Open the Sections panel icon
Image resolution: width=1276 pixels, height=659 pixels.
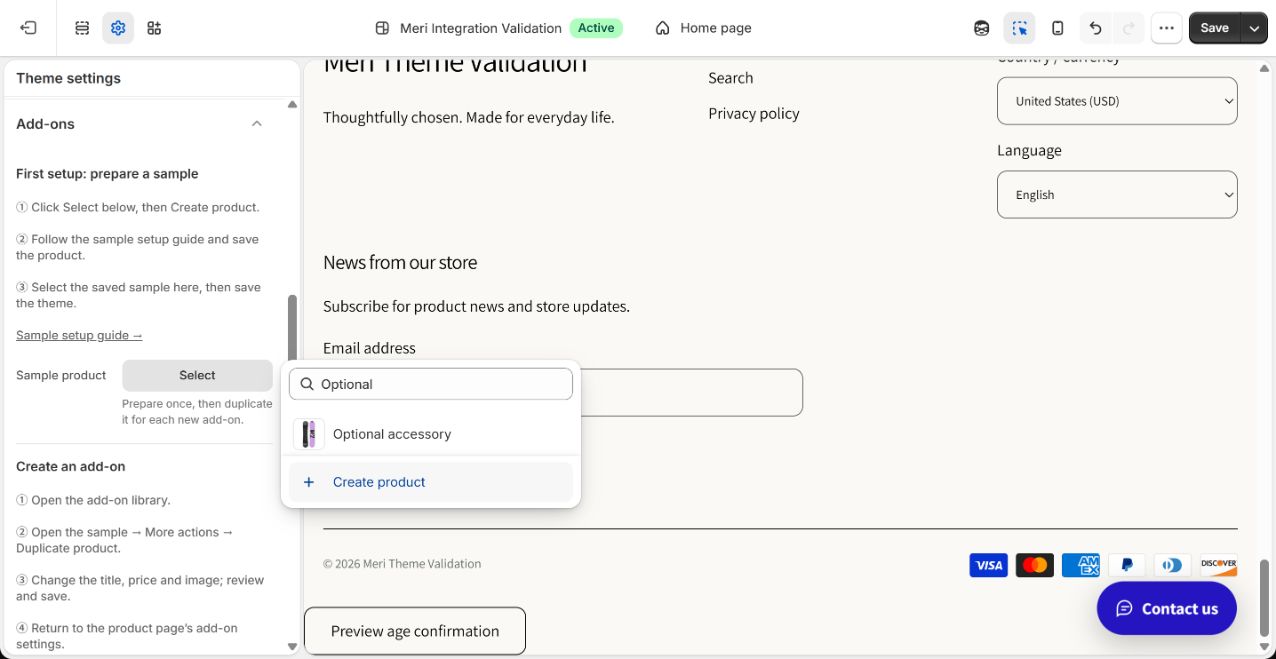pyautogui.click(x=82, y=28)
